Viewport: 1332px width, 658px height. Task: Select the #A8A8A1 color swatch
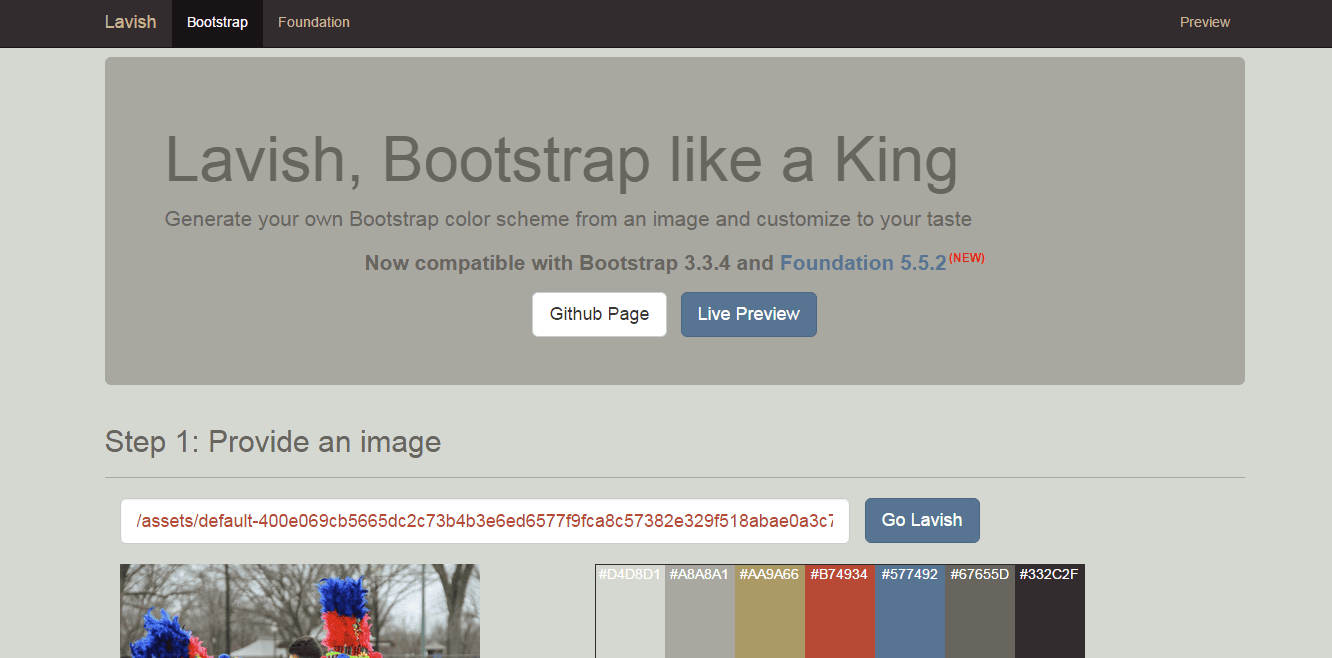point(700,611)
